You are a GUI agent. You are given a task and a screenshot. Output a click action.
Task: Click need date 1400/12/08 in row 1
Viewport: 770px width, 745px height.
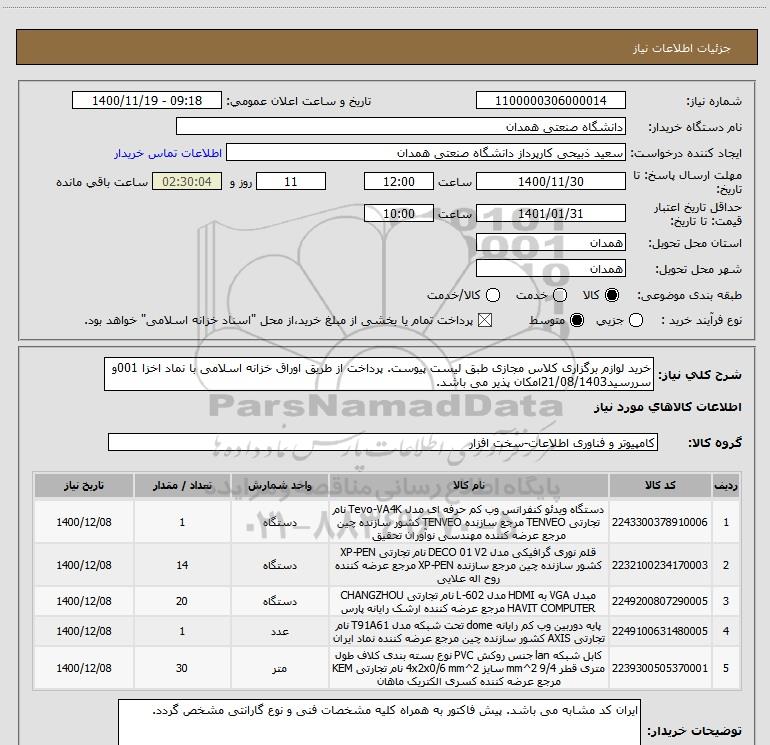84,522
